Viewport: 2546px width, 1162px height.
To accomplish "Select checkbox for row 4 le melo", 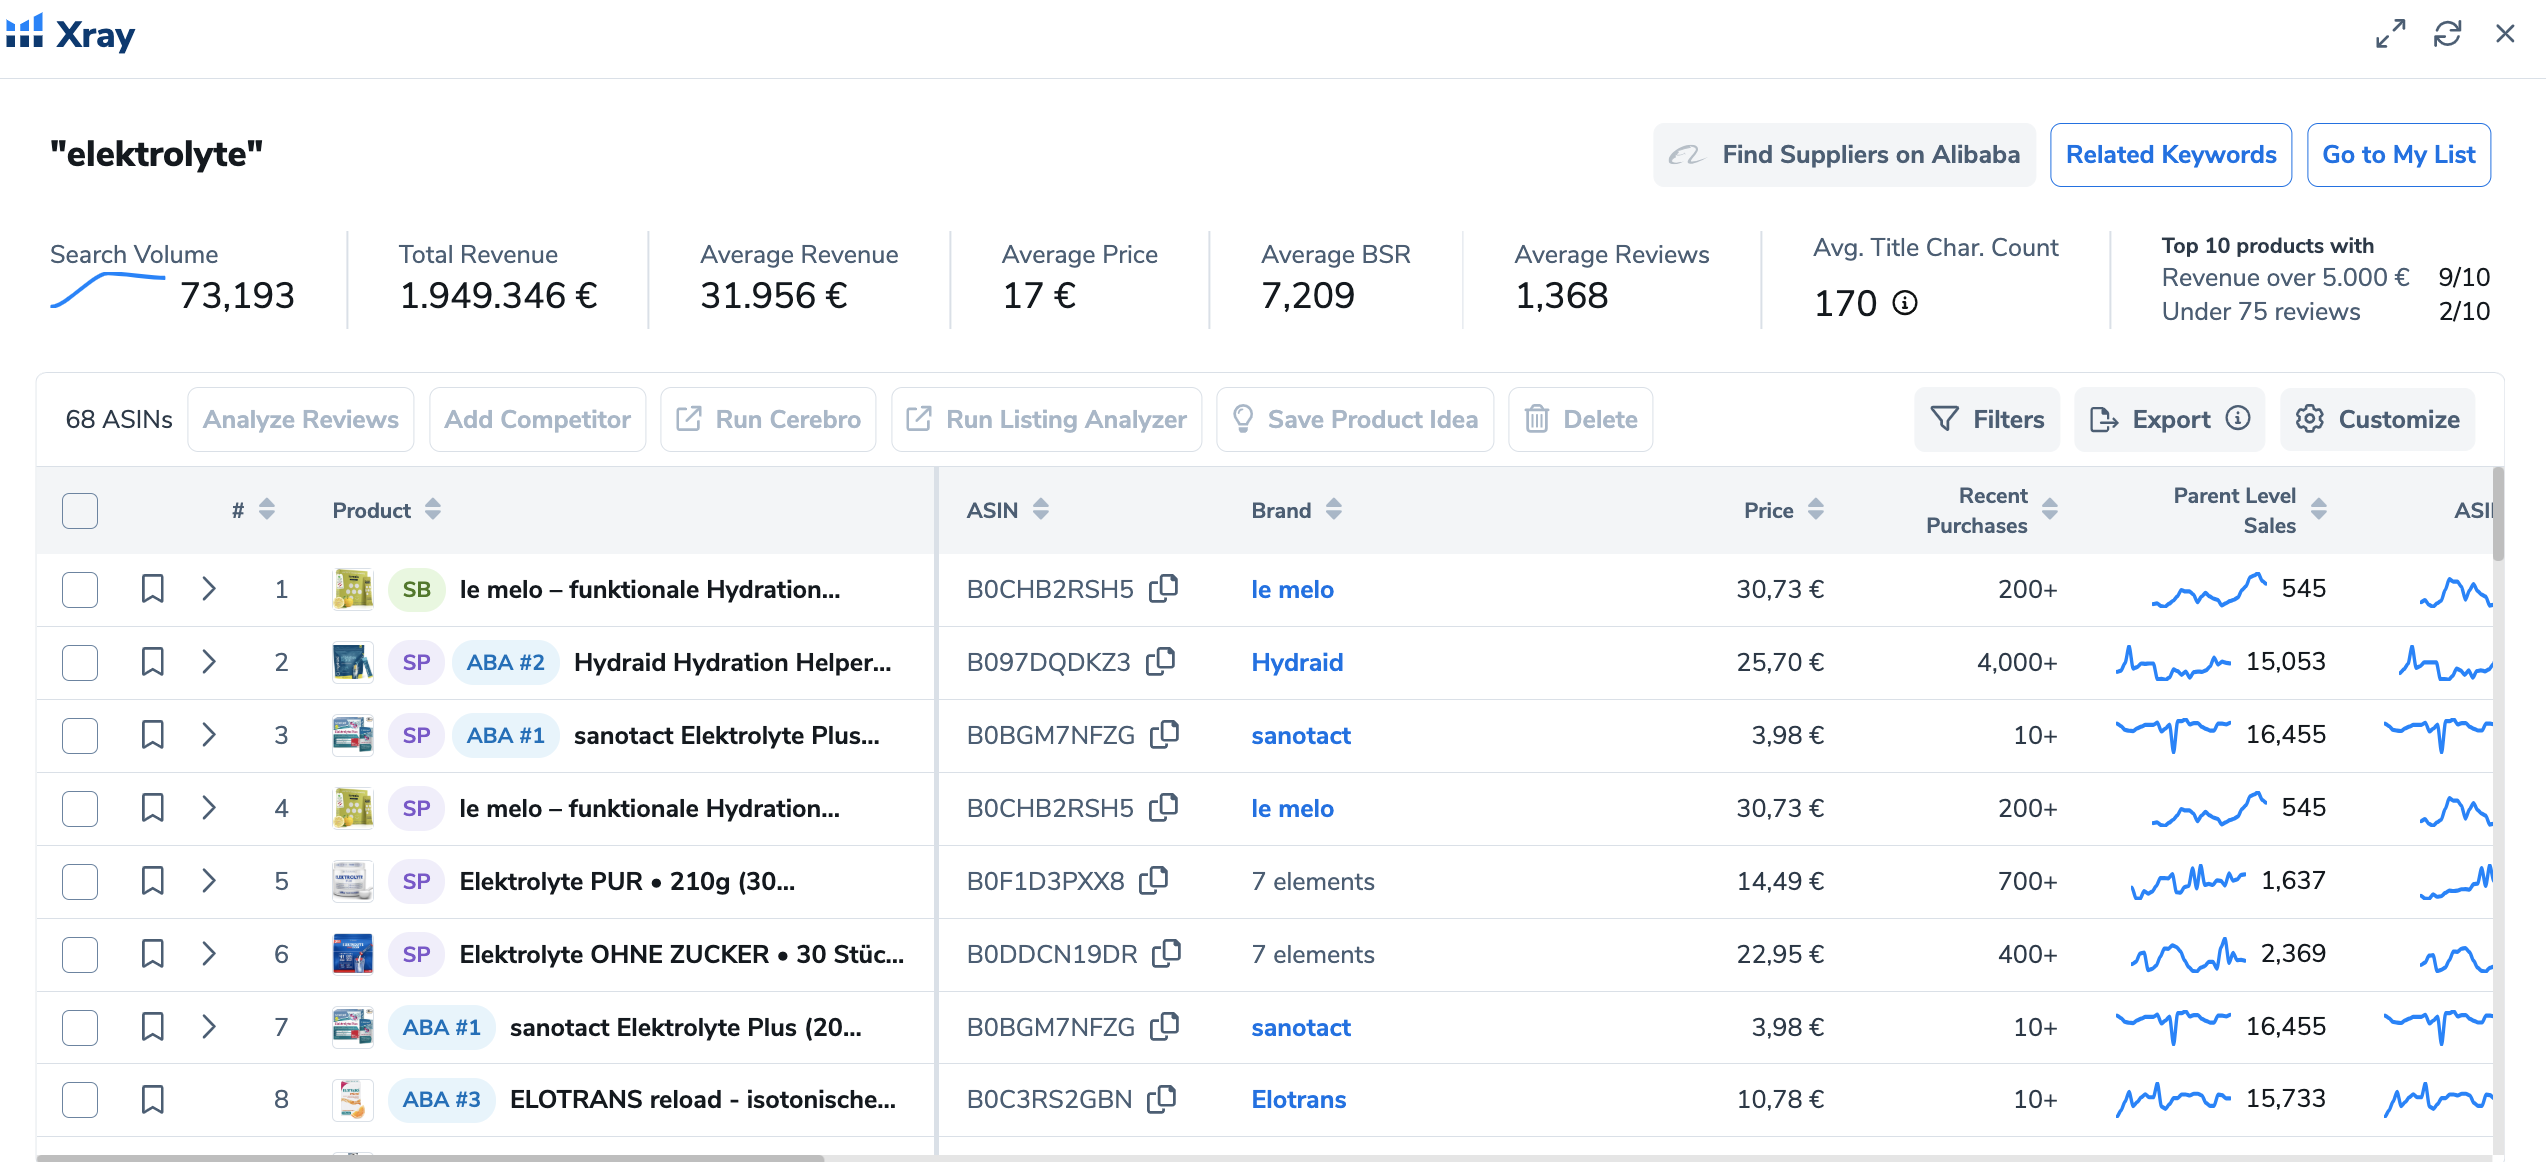I will (x=80, y=808).
